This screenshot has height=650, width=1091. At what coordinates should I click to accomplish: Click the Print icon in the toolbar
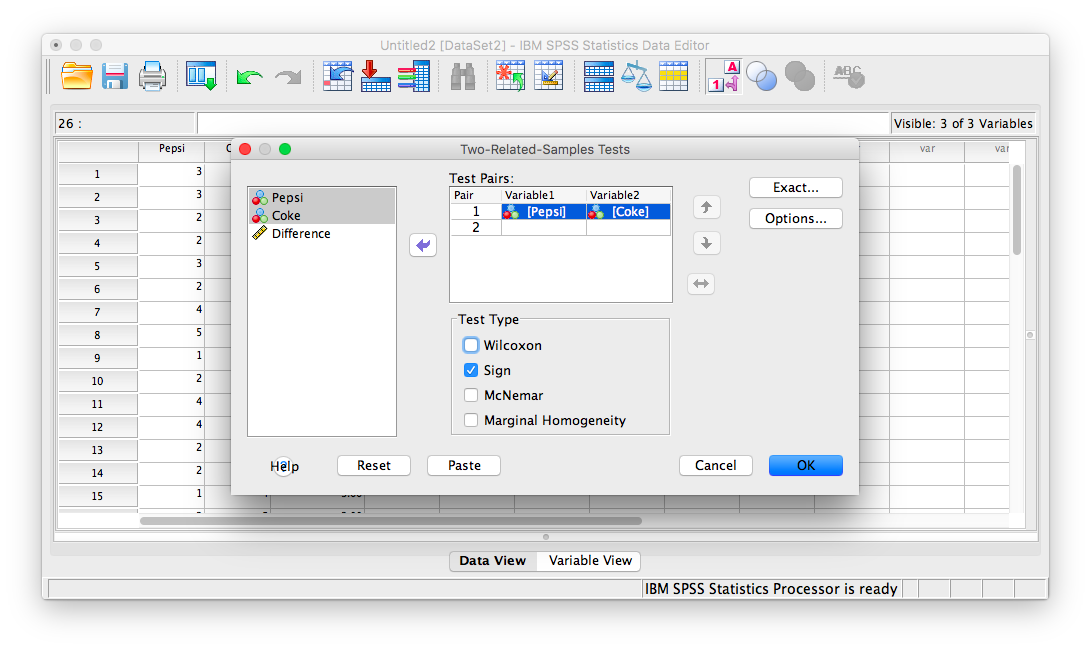pyautogui.click(x=152, y=76)
